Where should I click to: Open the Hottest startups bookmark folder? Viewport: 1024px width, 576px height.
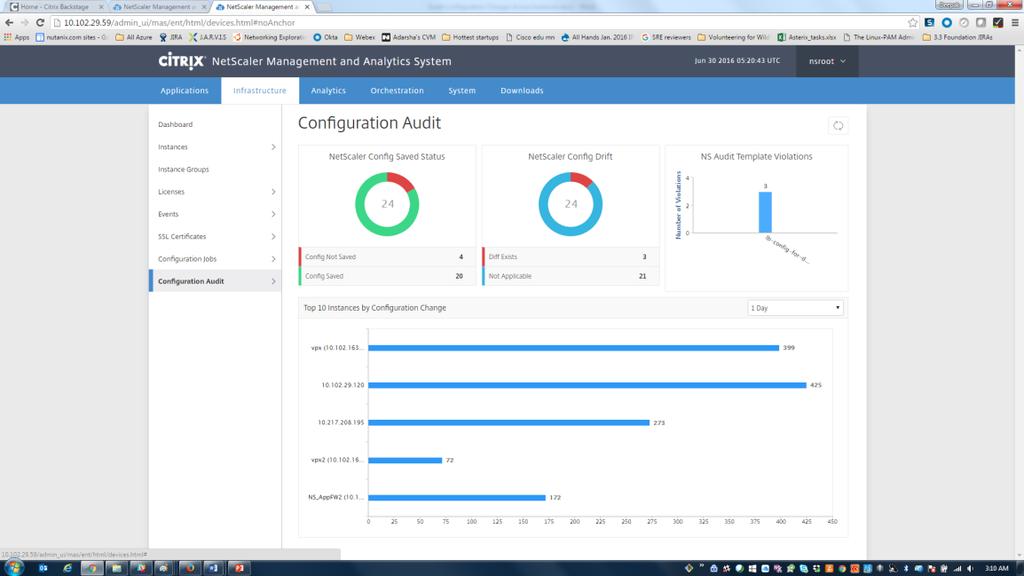[x=470, y=37]
